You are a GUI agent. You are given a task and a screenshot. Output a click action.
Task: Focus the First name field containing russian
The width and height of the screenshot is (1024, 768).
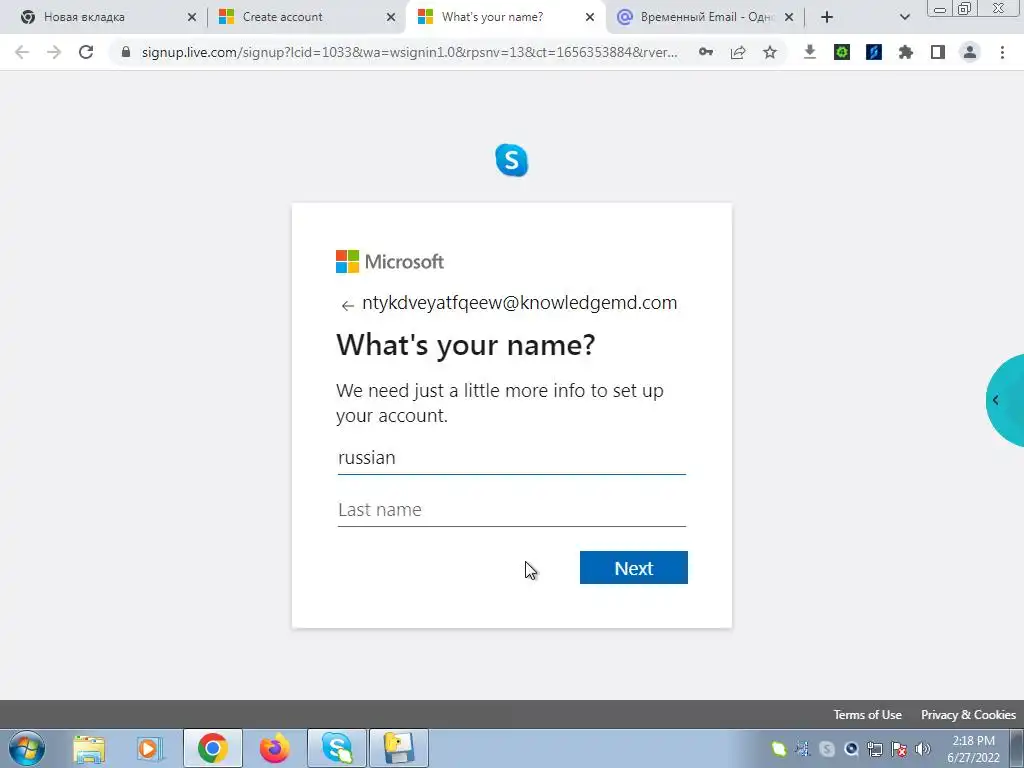click(511, 457)
